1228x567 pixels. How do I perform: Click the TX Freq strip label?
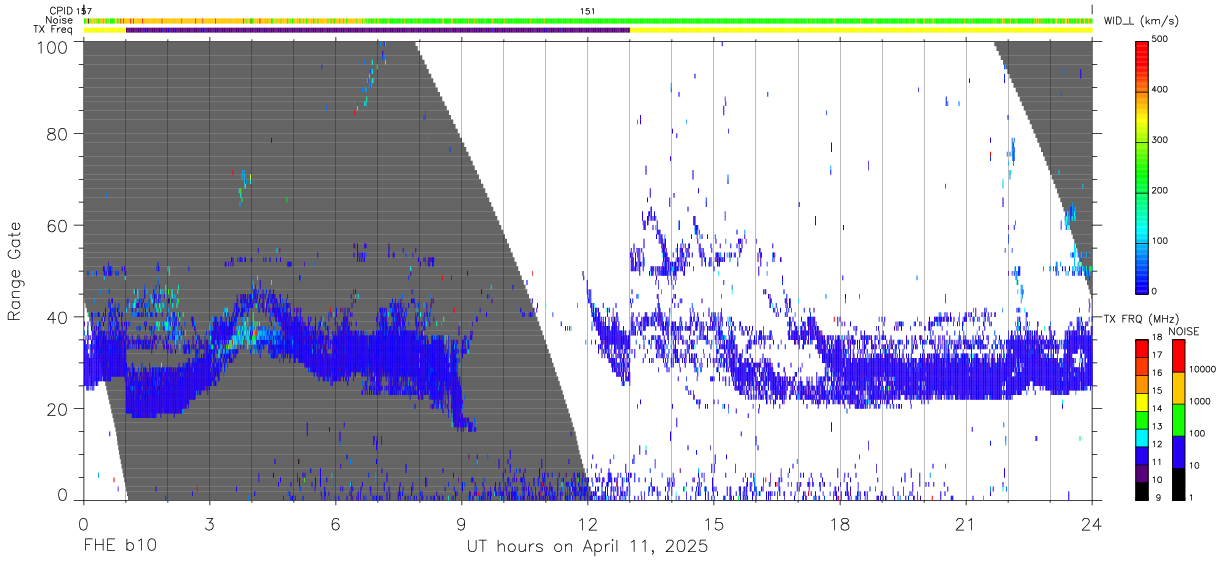click(x=54, y=29)
